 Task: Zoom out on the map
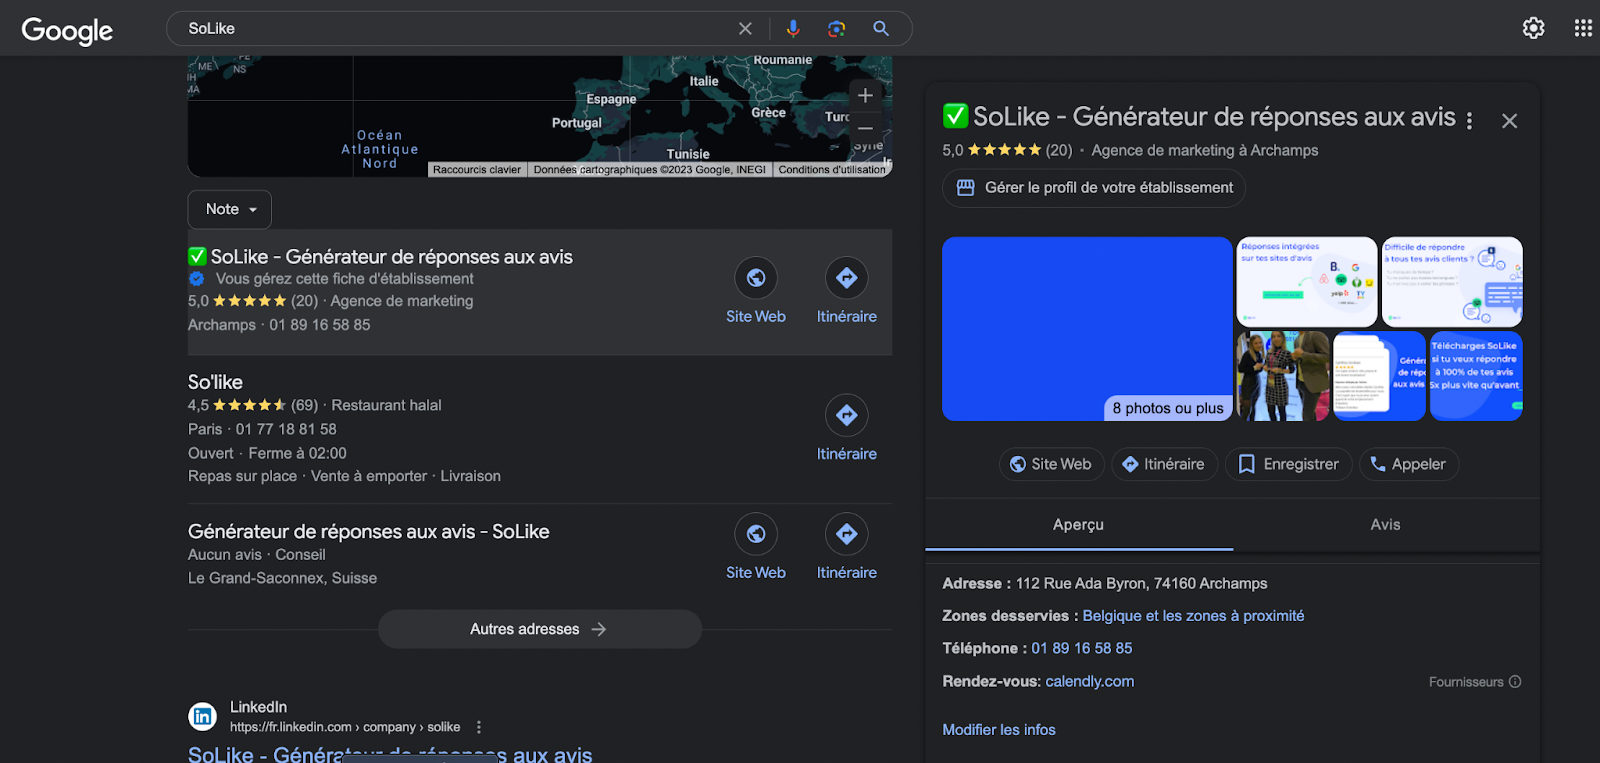coord(865,129)
